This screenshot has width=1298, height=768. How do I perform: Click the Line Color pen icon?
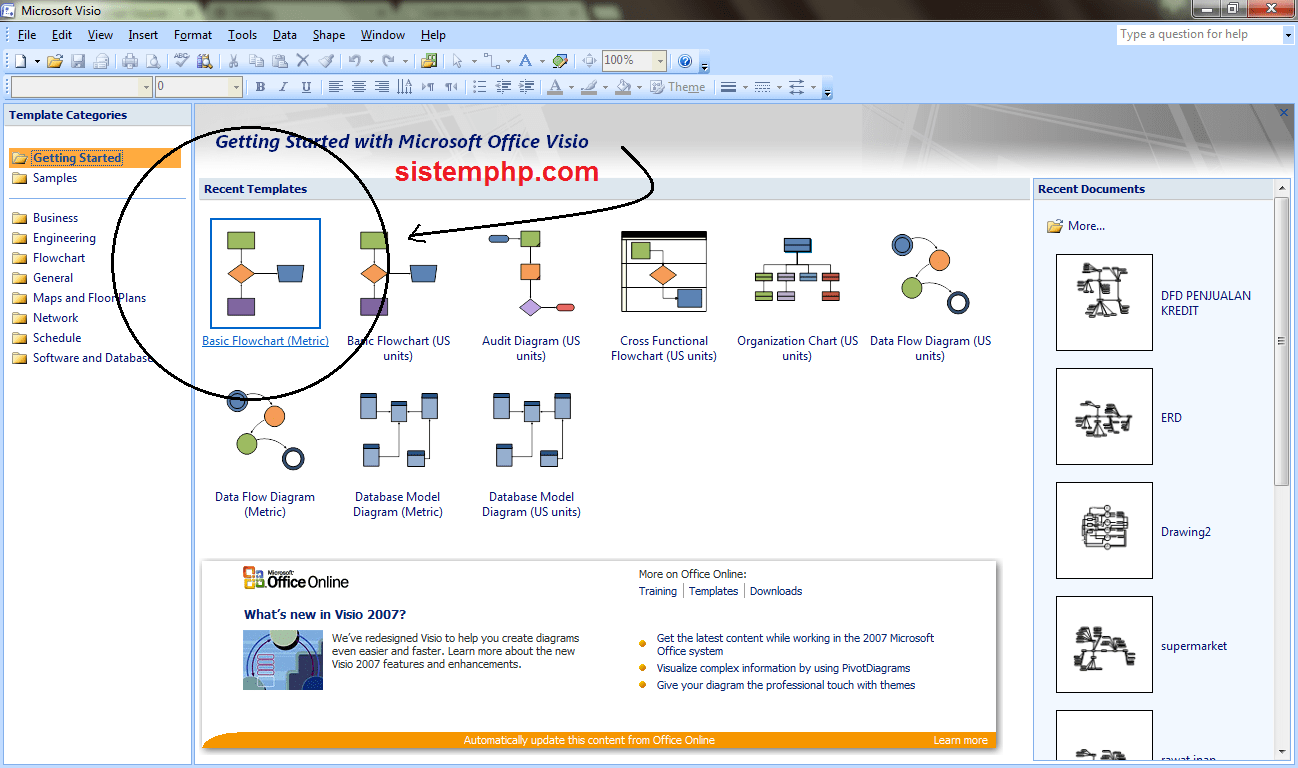coord(588,87)
